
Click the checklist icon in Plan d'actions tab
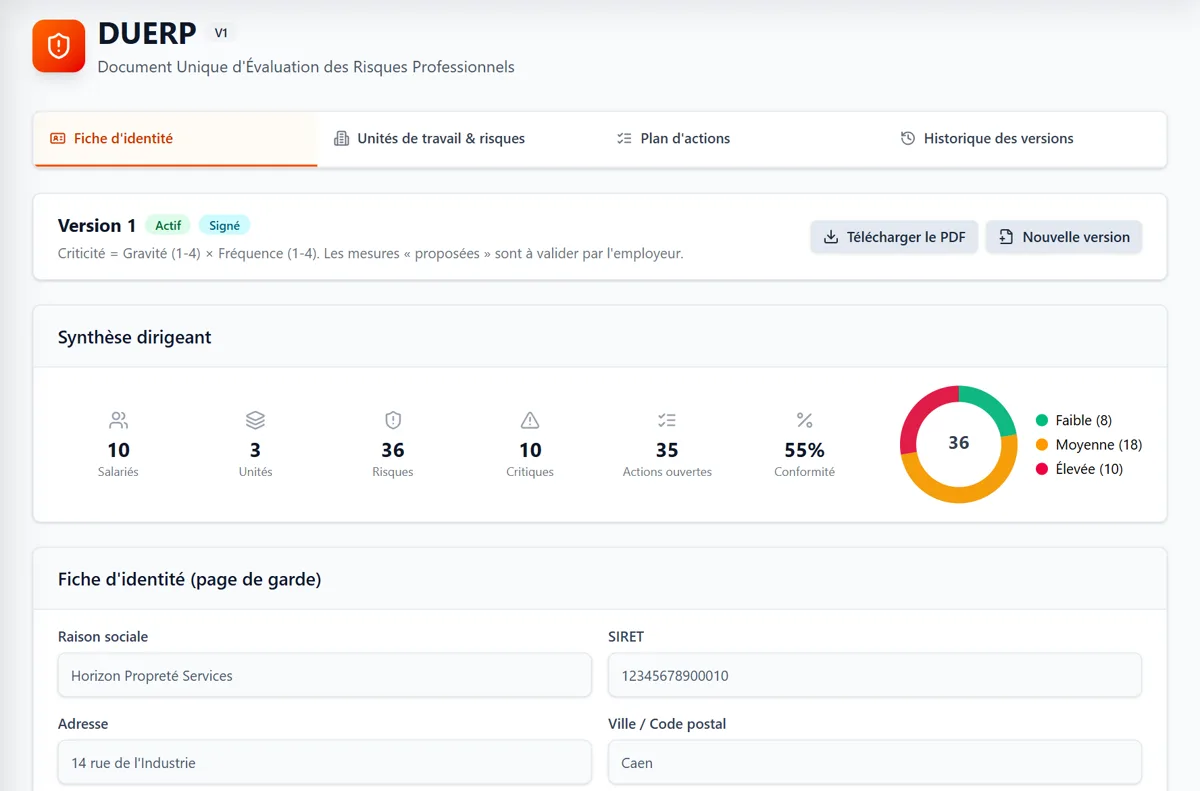coord(624,139)
